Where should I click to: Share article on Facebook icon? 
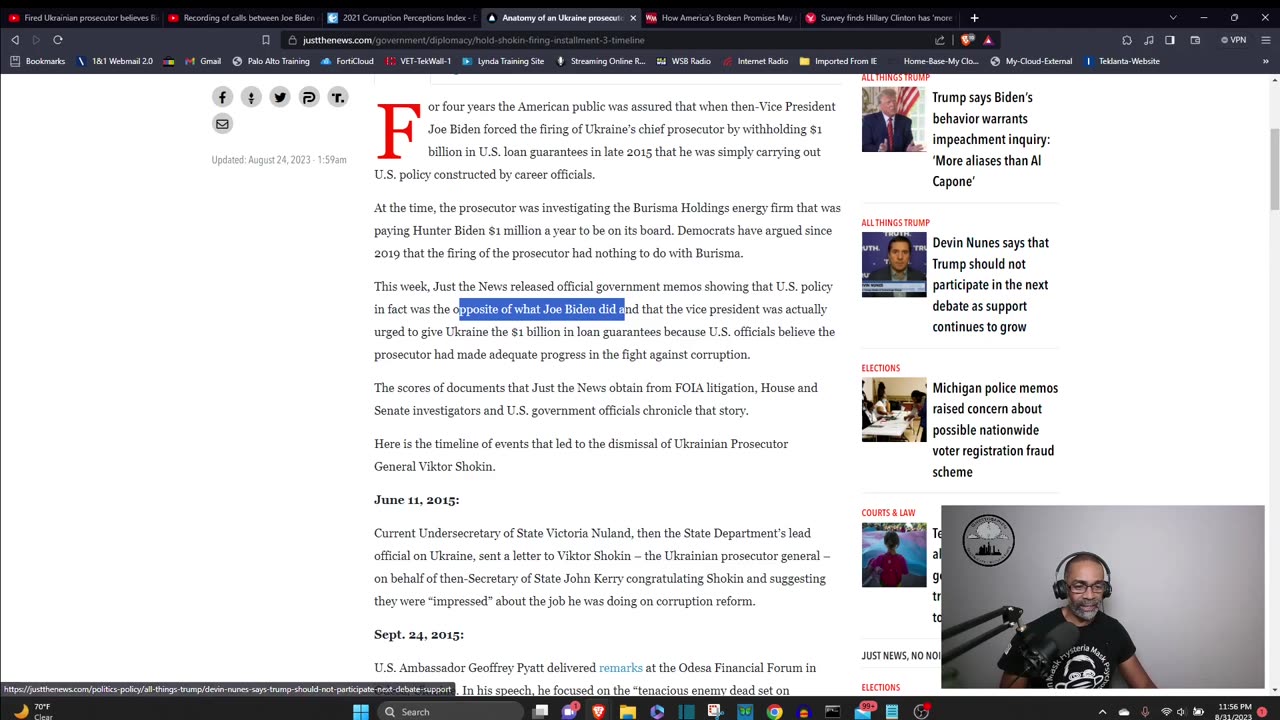222,97
